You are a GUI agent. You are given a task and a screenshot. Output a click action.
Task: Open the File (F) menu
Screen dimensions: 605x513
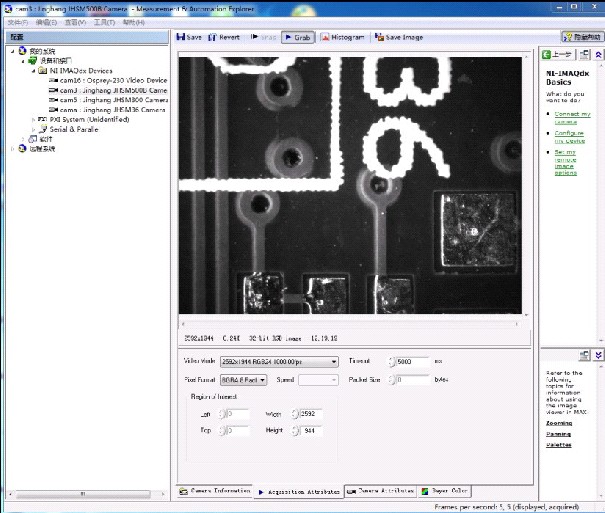coord(18,22)
